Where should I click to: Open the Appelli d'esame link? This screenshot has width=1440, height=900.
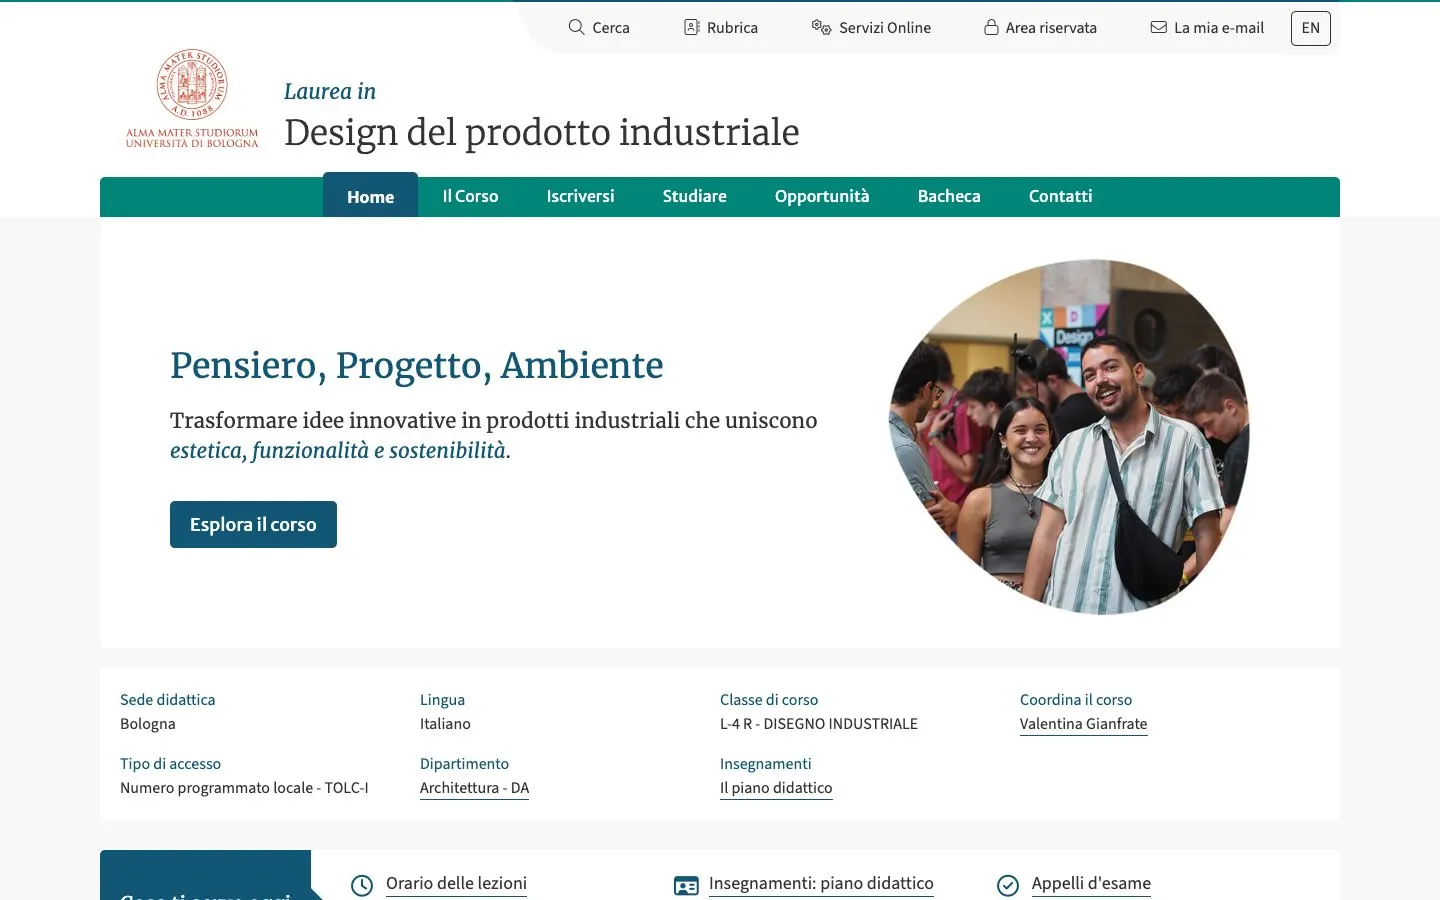pyautogui.click(x=1091, y=883)
